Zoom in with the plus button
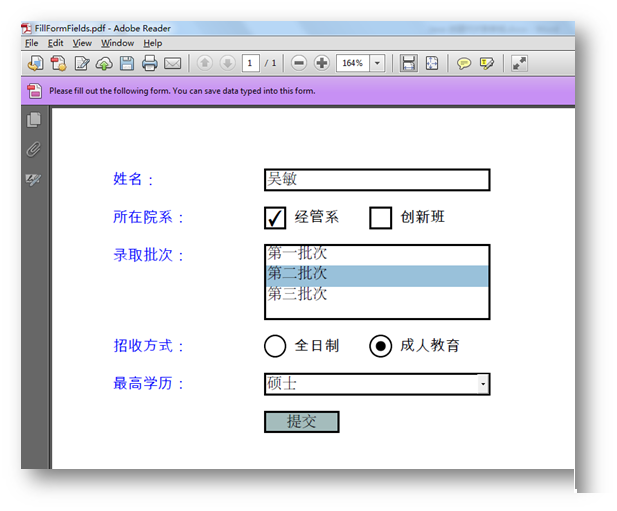The image size is (617, 511). [x=322, y=63]
